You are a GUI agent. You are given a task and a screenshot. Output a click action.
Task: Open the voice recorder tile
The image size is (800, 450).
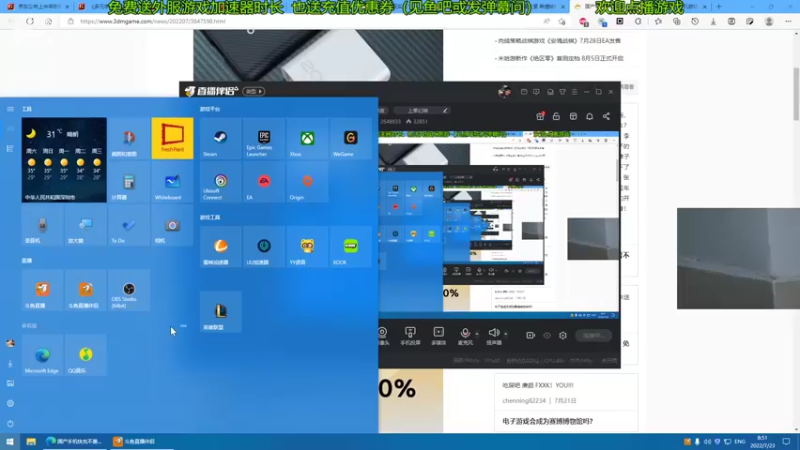tap(42, 225)
